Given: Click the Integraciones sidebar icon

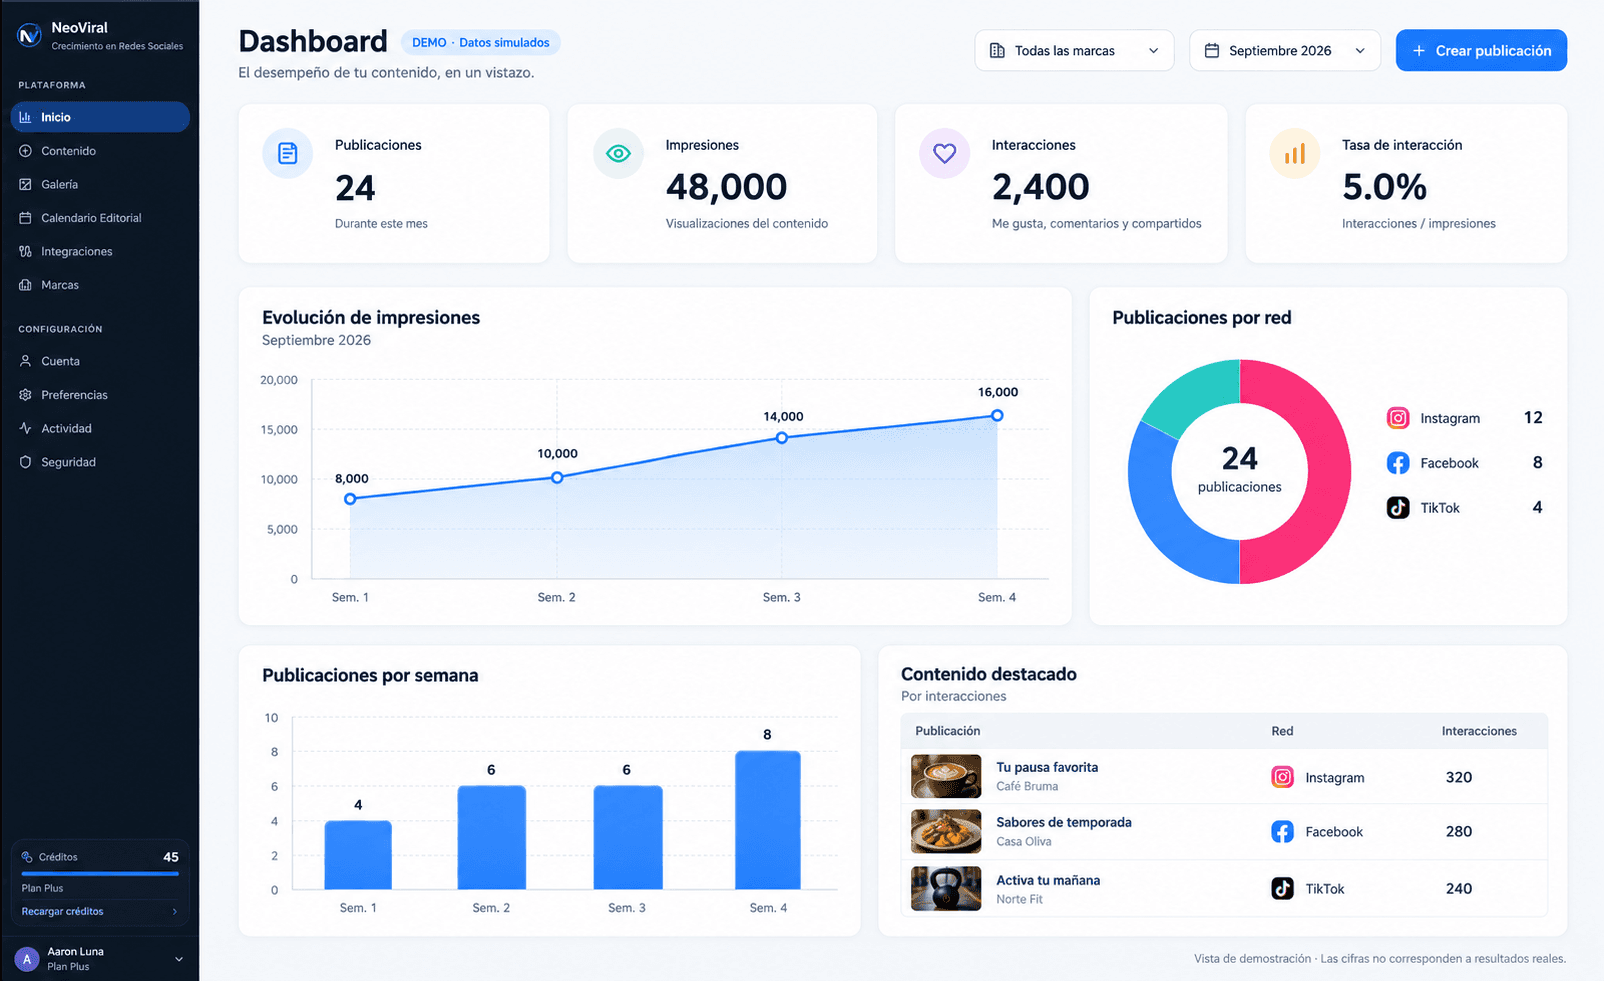Looking at the screenshot, I should (x=25, y=251).
